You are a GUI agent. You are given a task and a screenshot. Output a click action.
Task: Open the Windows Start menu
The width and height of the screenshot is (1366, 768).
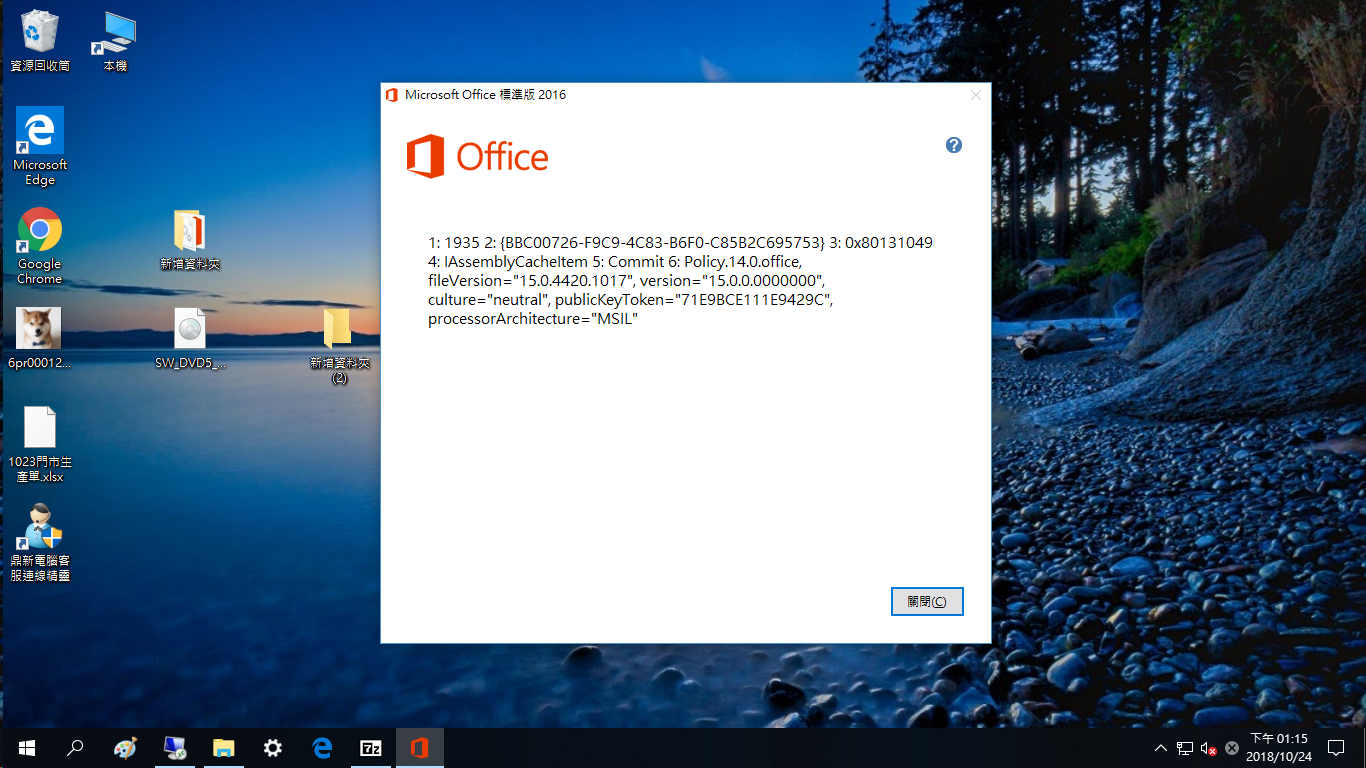pos(27,748)
